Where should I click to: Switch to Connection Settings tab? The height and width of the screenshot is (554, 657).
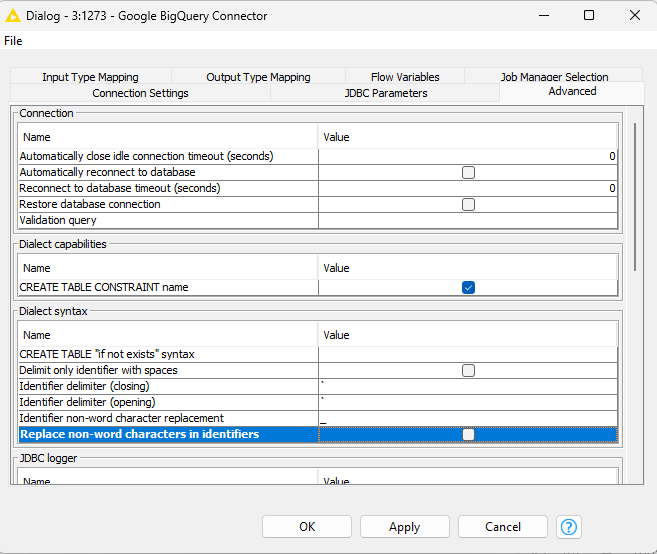140,93
